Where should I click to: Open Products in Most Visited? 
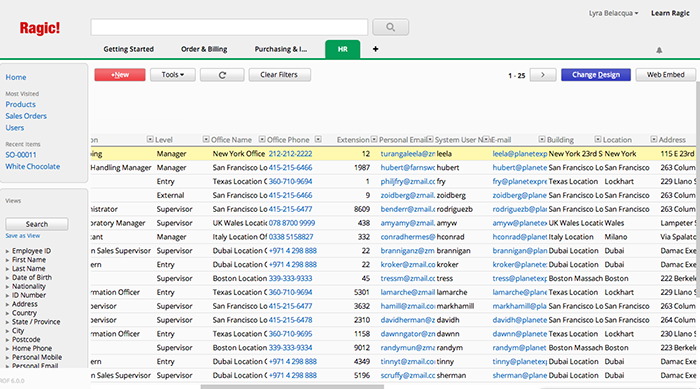21,105
